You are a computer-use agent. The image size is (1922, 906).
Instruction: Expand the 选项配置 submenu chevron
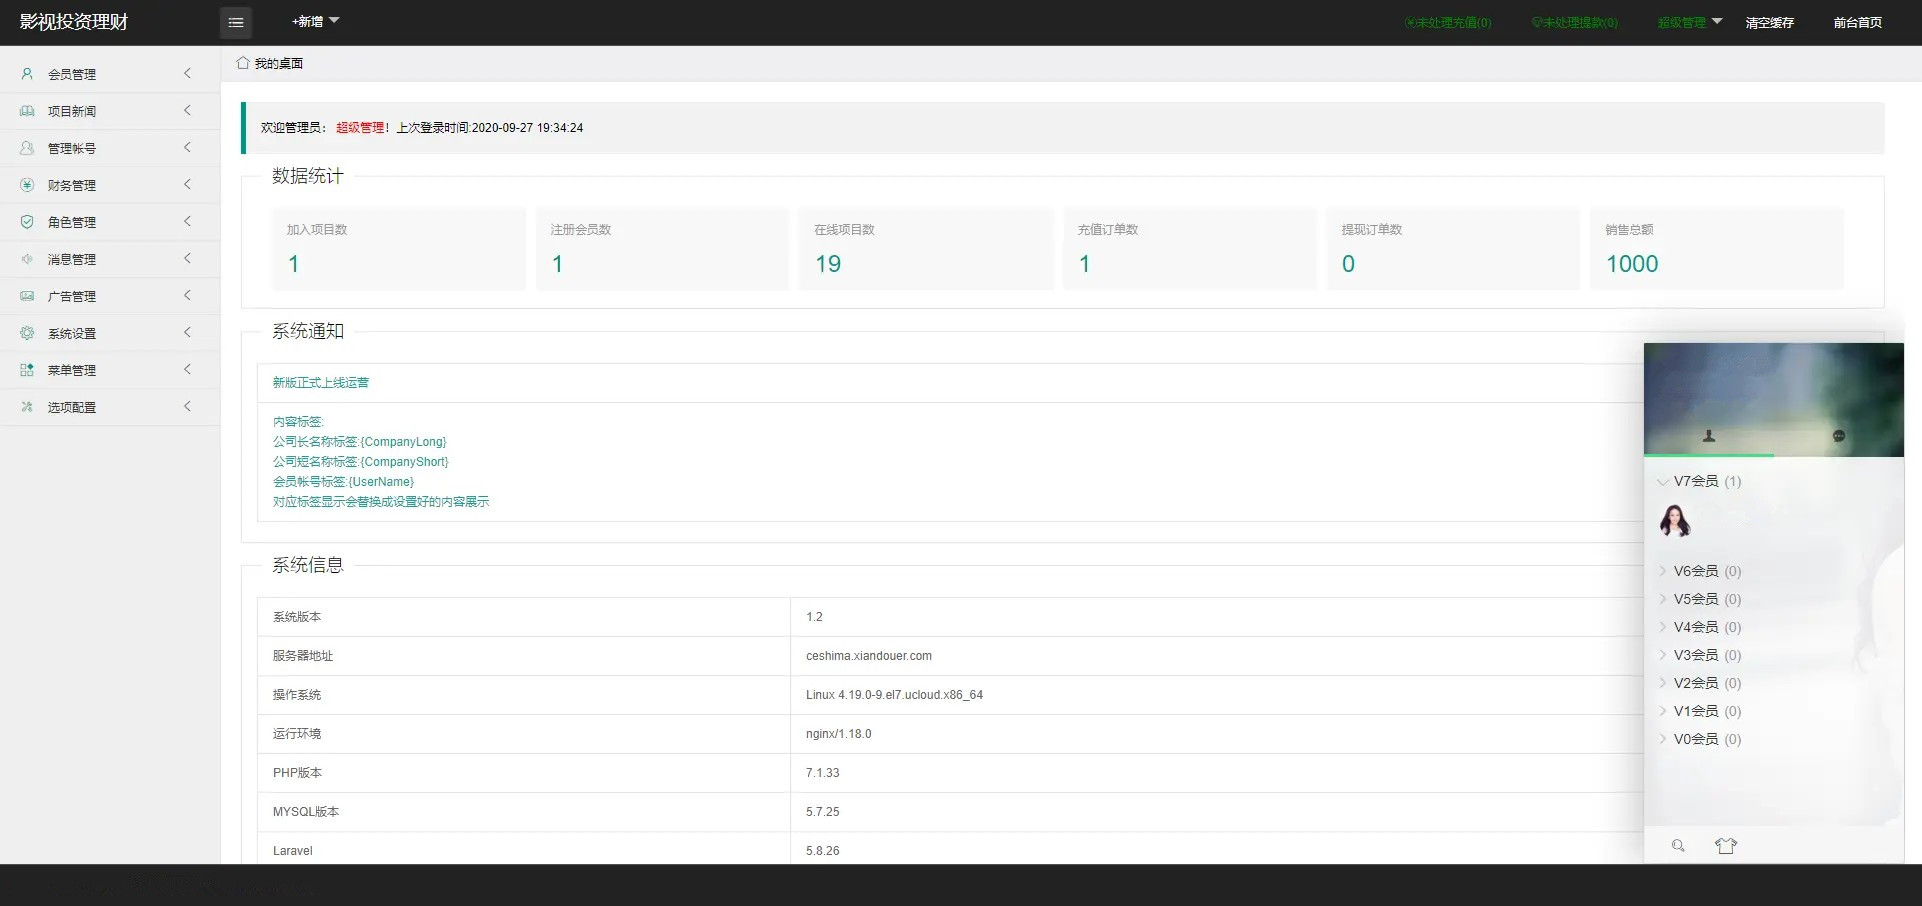[x=187, y=406]
